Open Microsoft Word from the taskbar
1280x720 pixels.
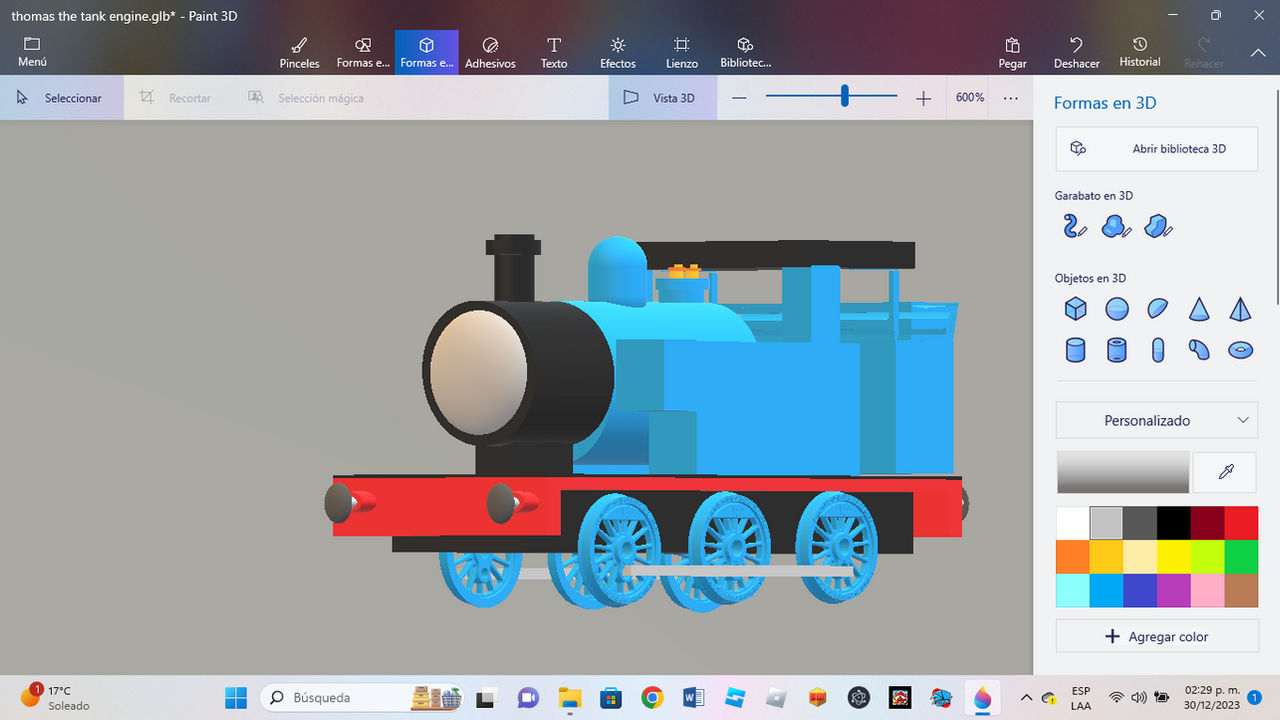tap(694, 697)
